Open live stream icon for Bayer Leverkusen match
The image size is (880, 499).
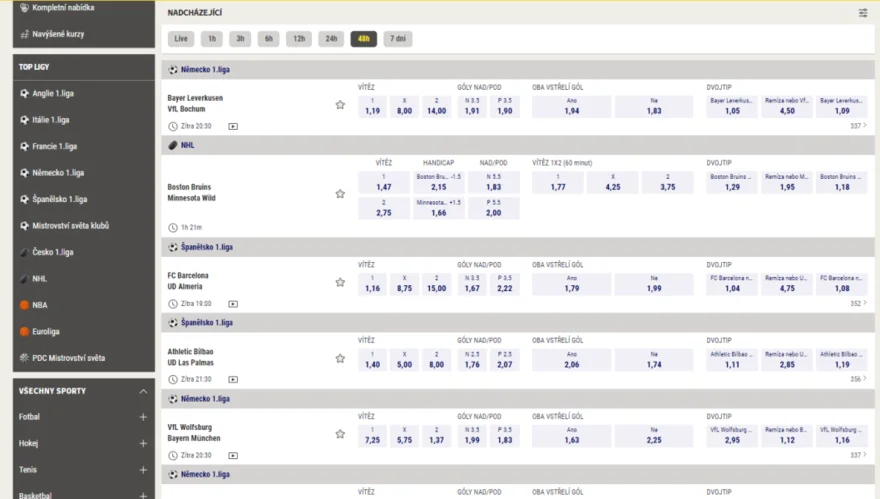[233, 126]
